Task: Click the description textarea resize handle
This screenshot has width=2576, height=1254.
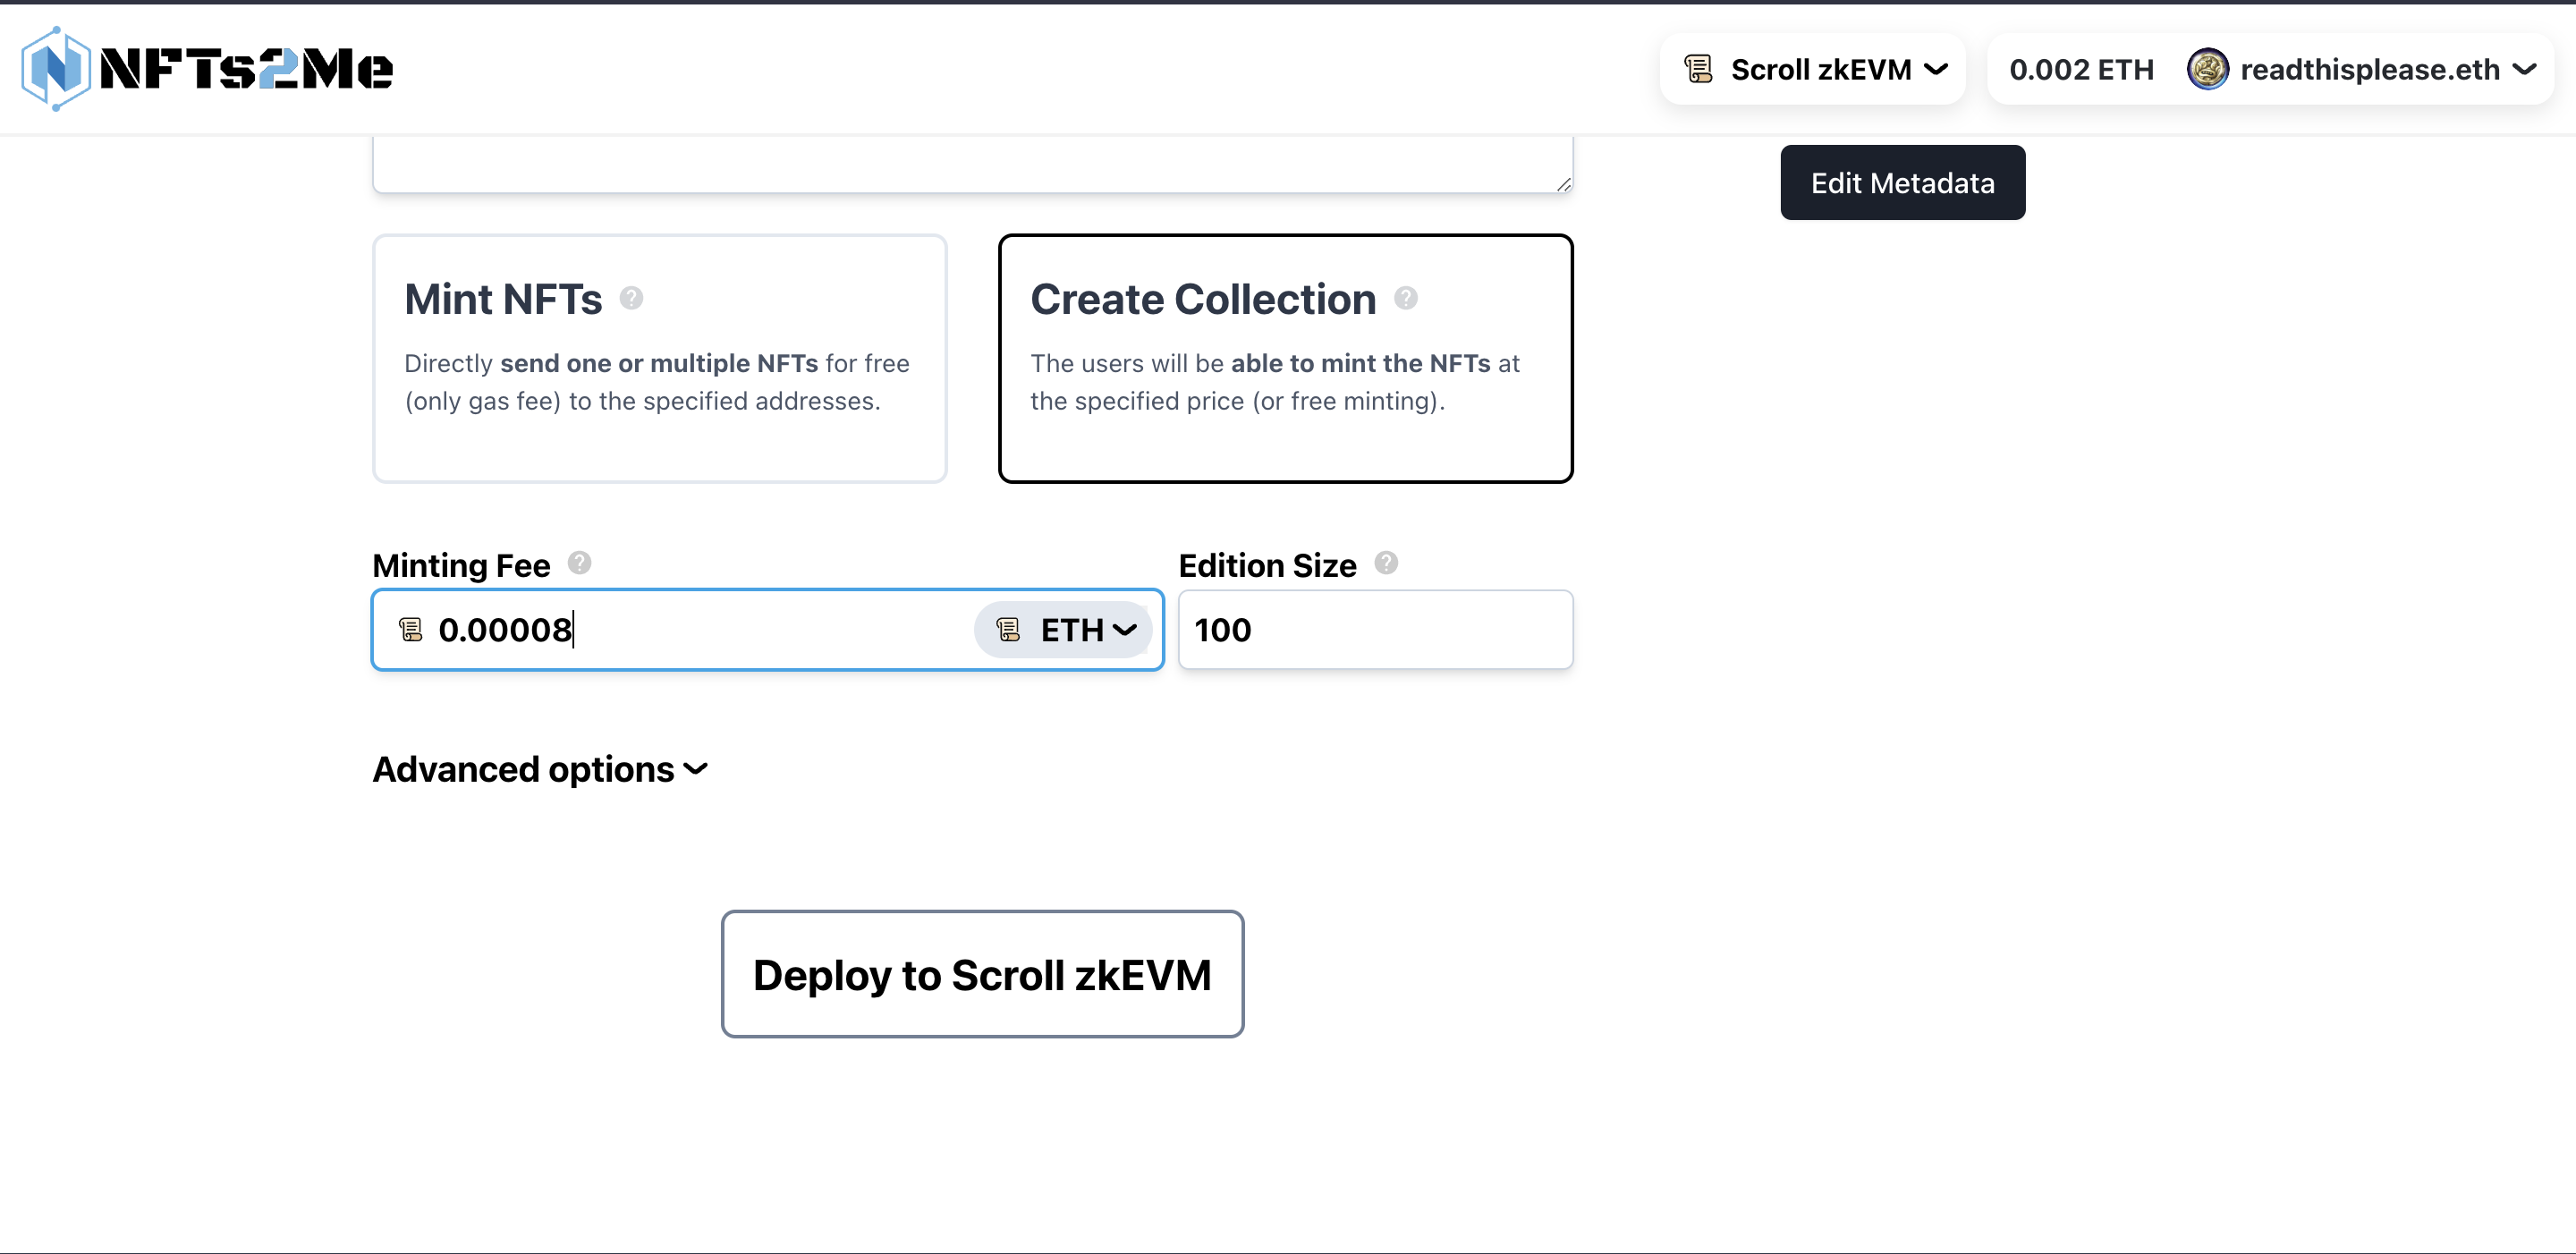Action: [x=1563, y=183]
